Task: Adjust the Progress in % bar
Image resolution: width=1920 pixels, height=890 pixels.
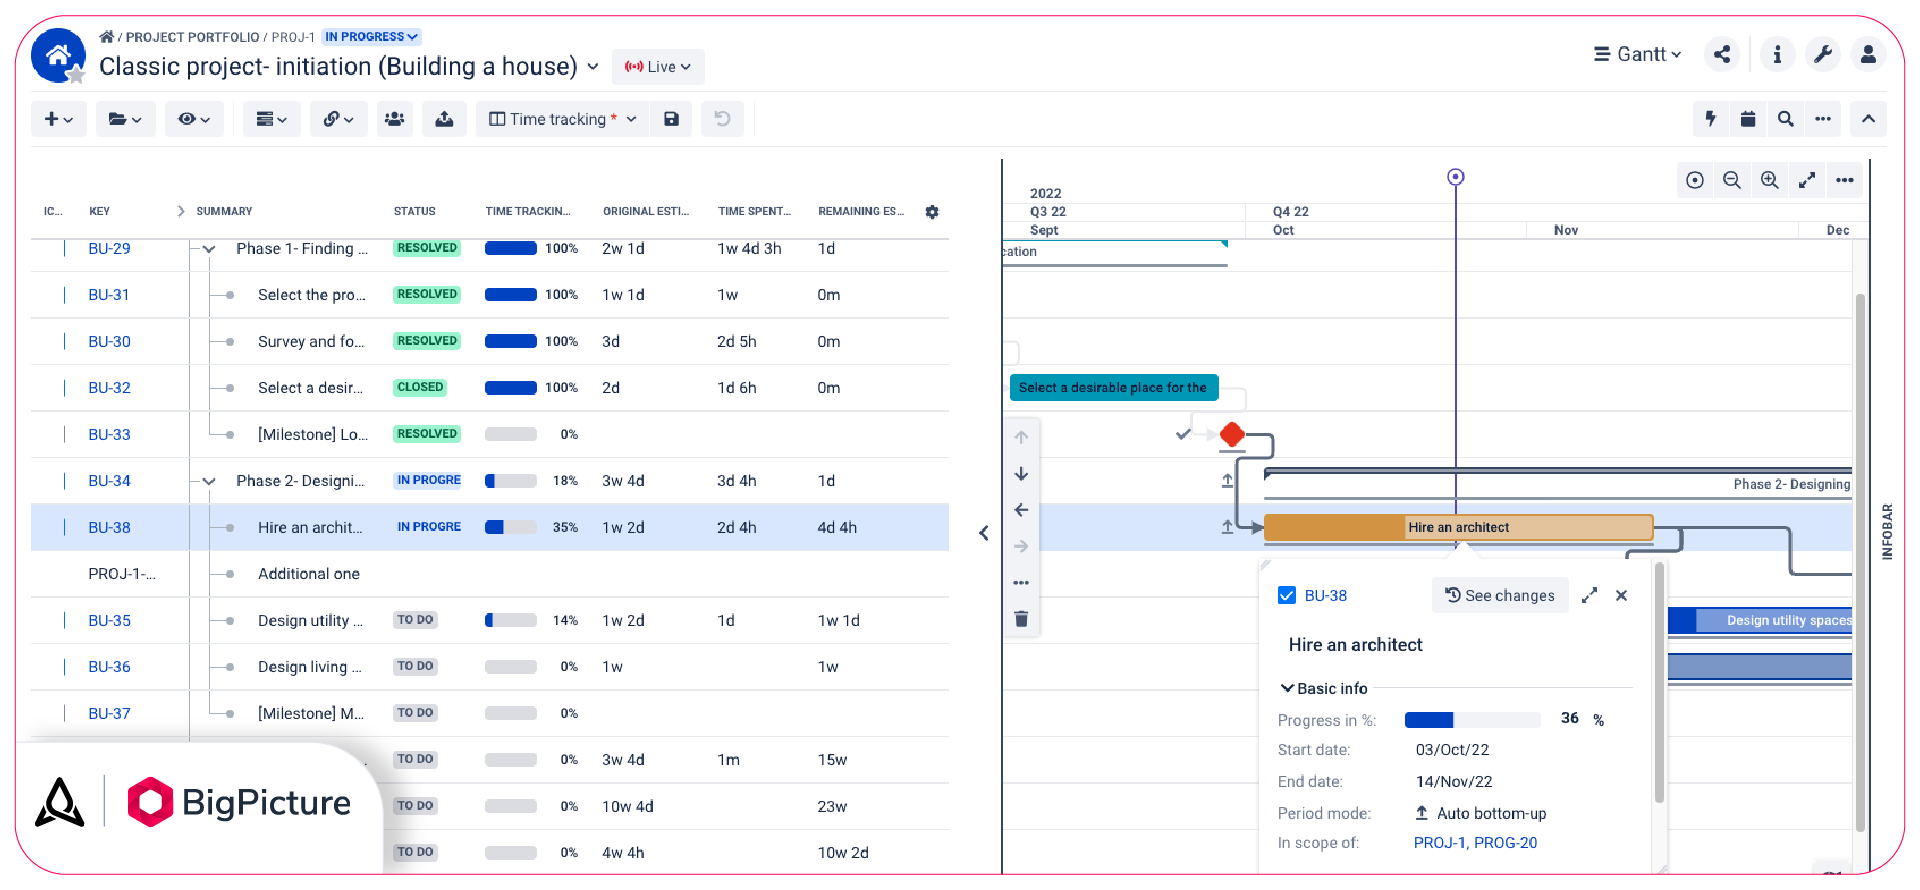Action: coord(1472,720)
